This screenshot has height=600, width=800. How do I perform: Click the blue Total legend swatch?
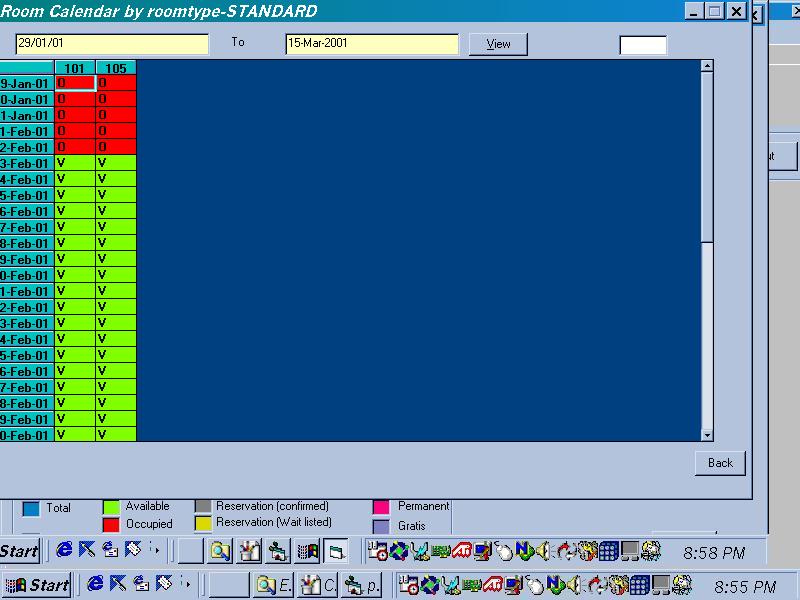coord(31,509)
